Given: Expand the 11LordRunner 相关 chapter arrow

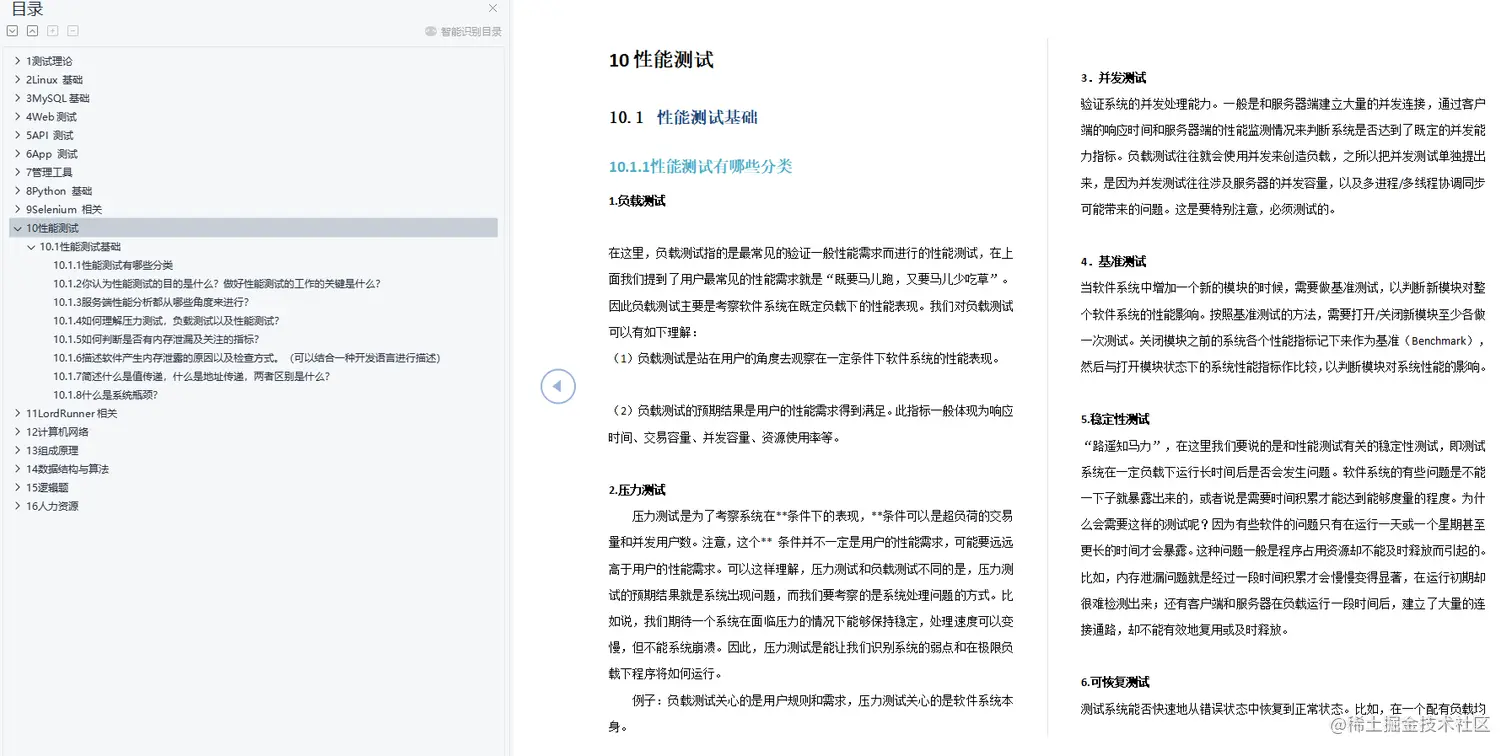Looking at the screenshot, I should coord(17,413).
